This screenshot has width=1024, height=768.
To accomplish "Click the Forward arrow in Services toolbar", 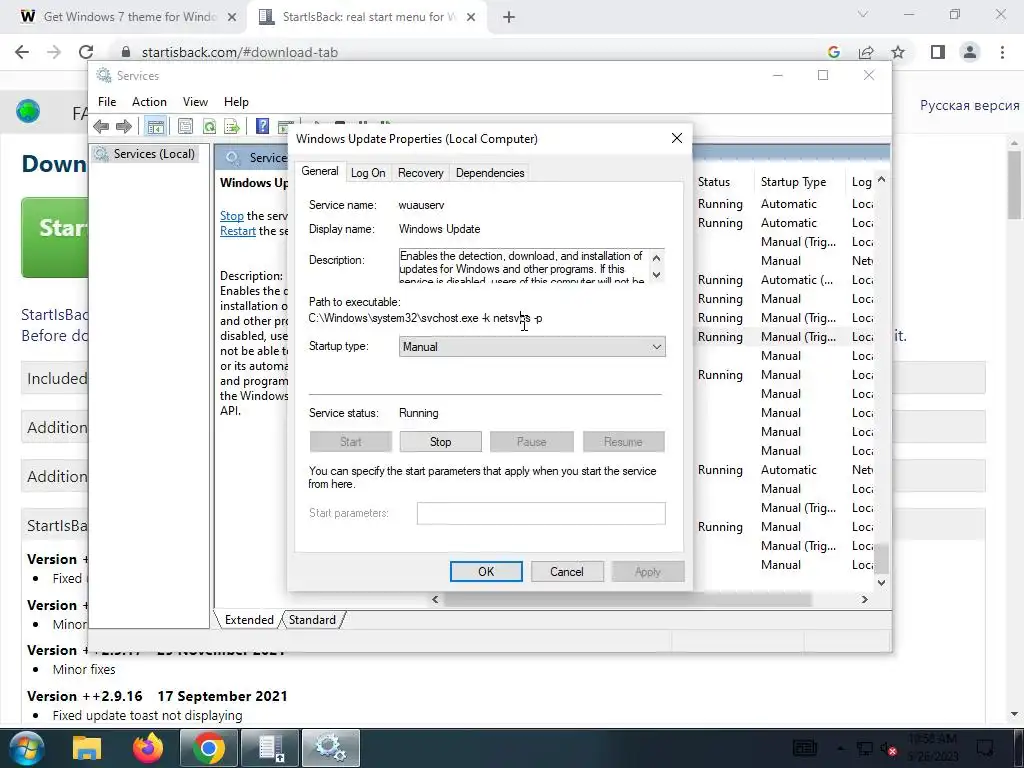I will click(x=123, y=127).
